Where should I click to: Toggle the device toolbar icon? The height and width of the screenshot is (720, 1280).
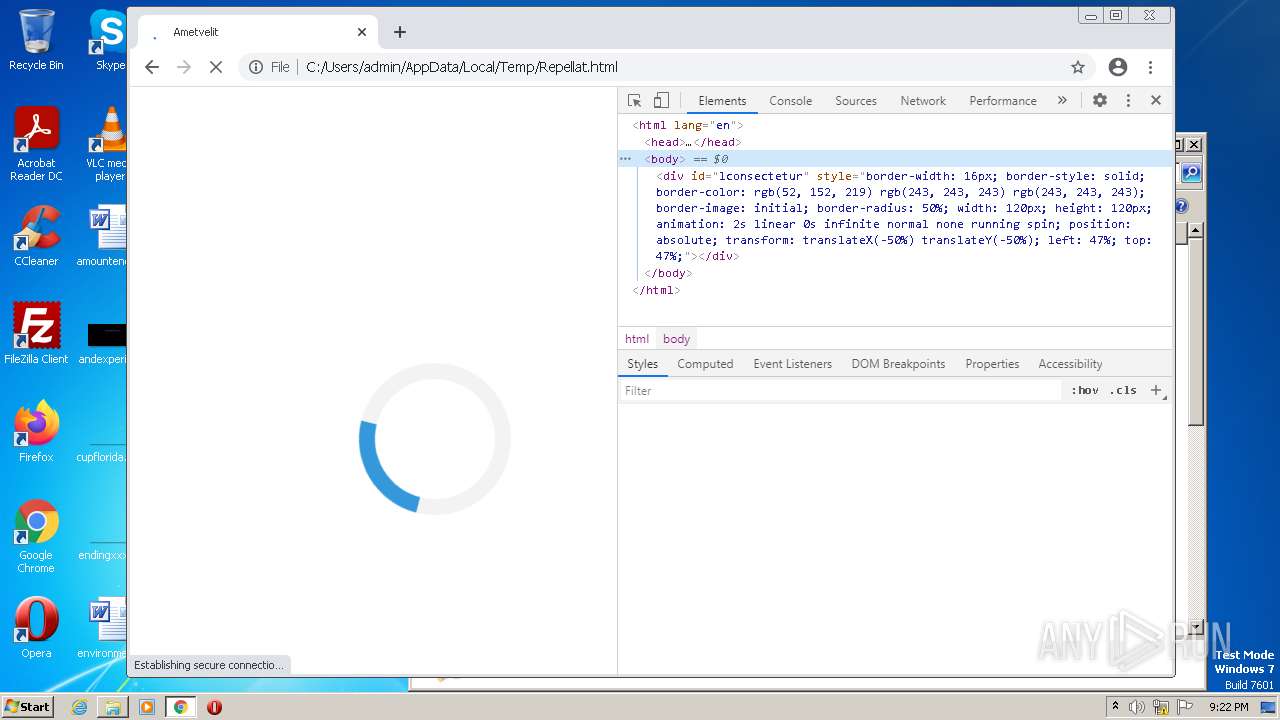pos(661,100)
